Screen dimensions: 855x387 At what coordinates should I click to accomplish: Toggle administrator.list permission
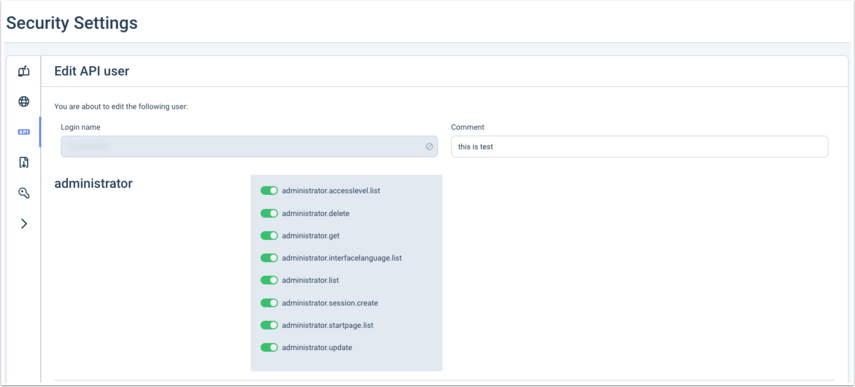(269, 280)
